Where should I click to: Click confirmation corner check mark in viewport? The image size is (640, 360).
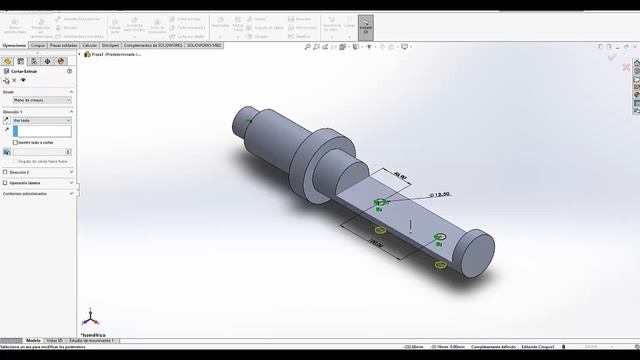[x=611, y=58]
